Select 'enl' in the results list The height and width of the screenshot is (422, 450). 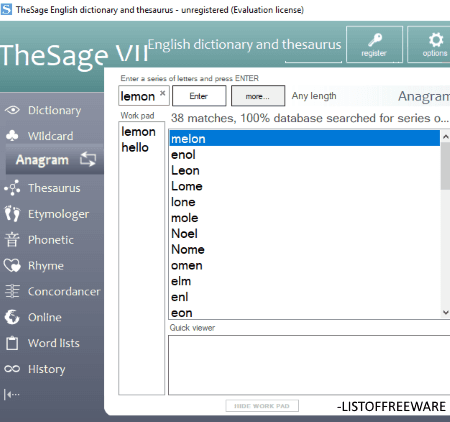tap(305, 297)
